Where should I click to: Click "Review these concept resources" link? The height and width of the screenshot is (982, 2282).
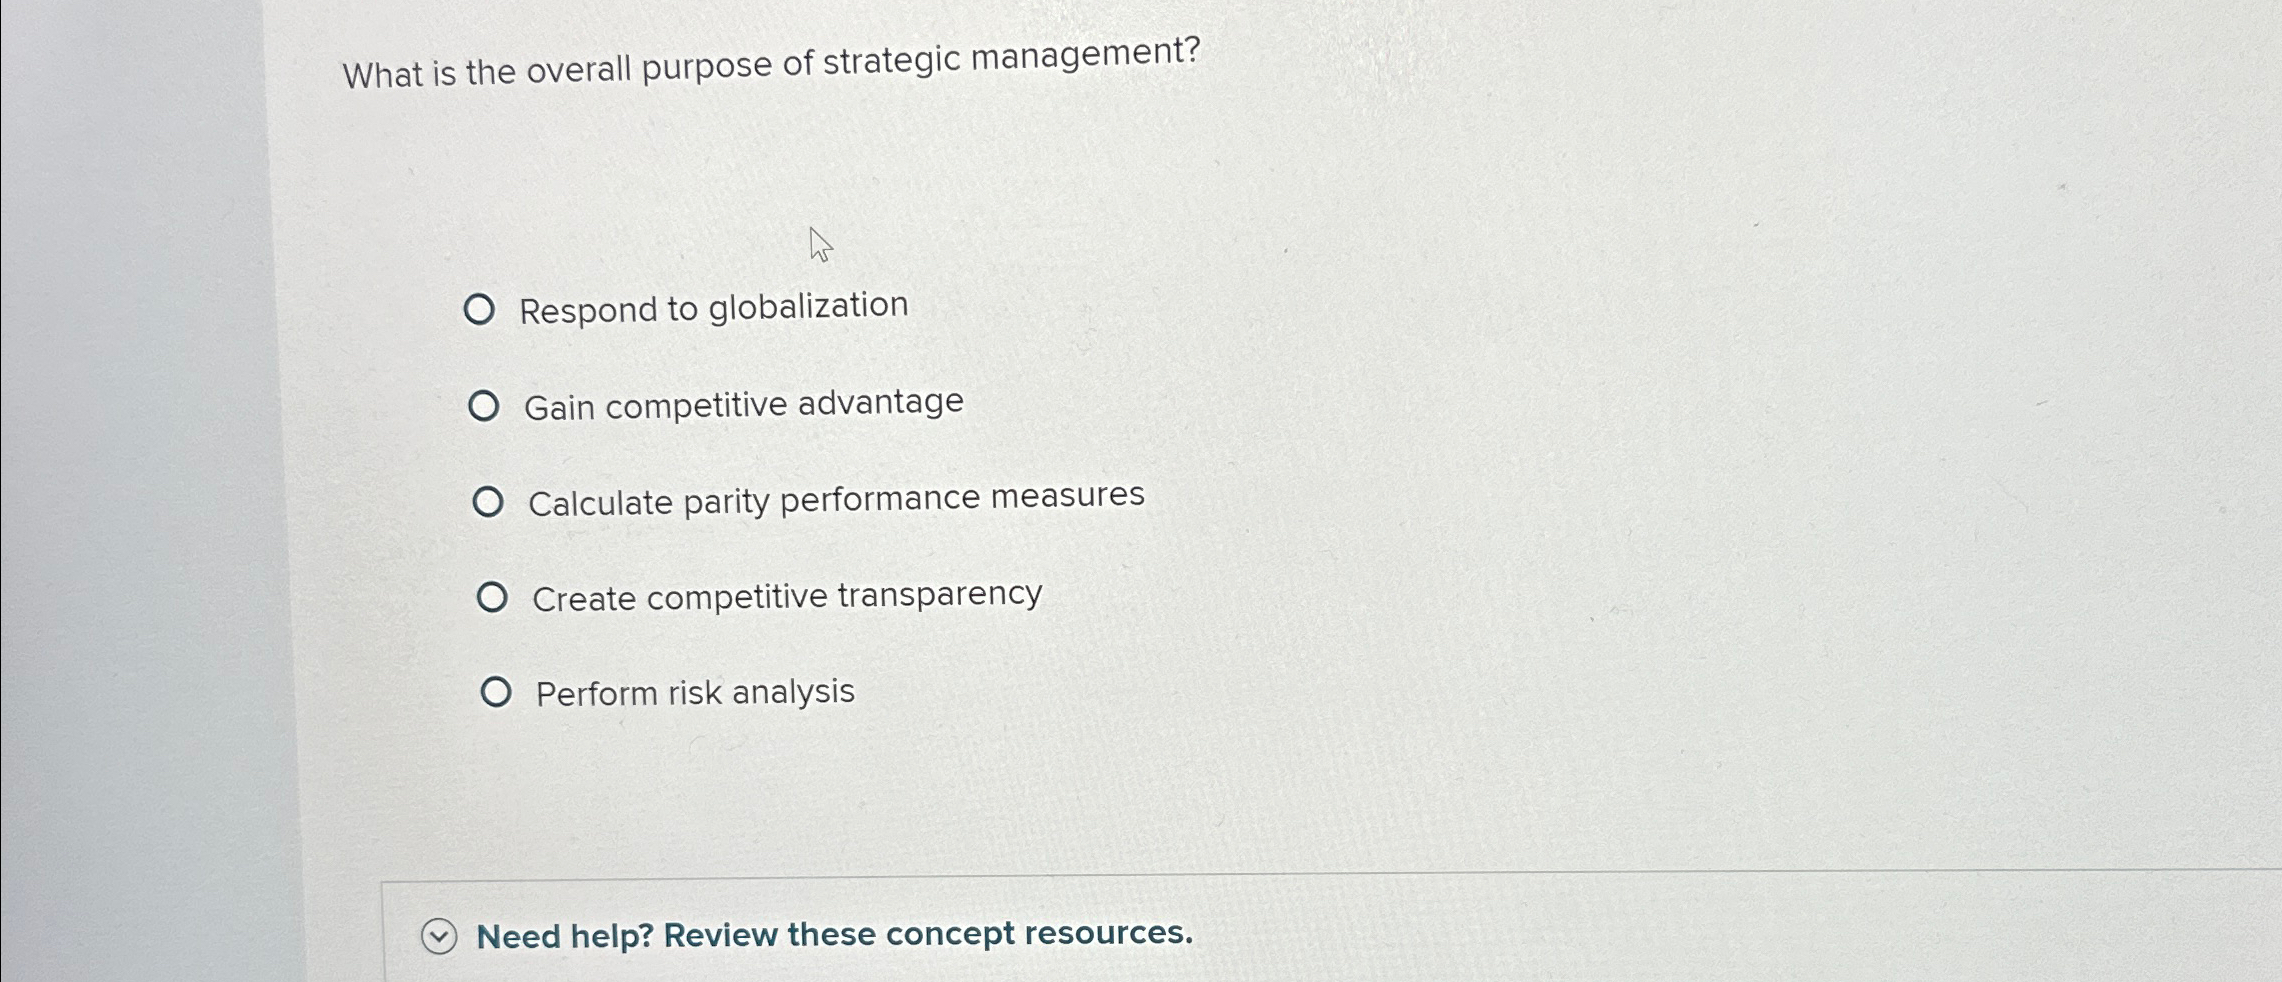[x=930, y=934]
